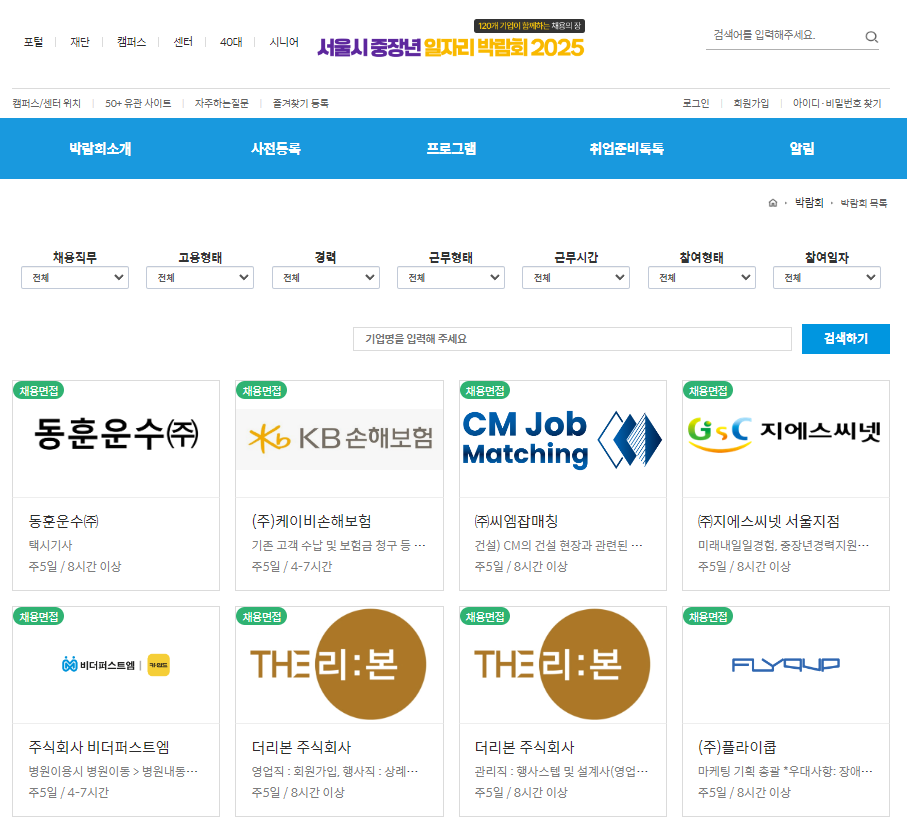Open the 비더퍼스트엠 logo thumbnail
The image size is (907, 822).
[x=116, y=665]
